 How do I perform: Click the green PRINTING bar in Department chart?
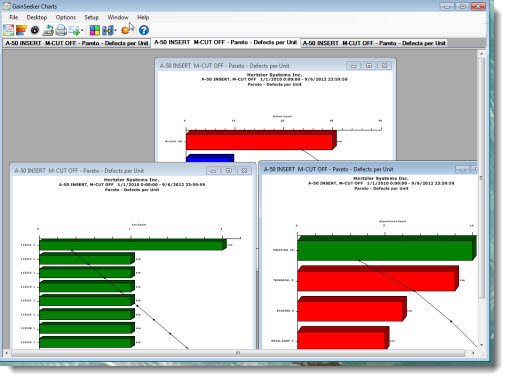pyautogui.click(x=387, y=248)
